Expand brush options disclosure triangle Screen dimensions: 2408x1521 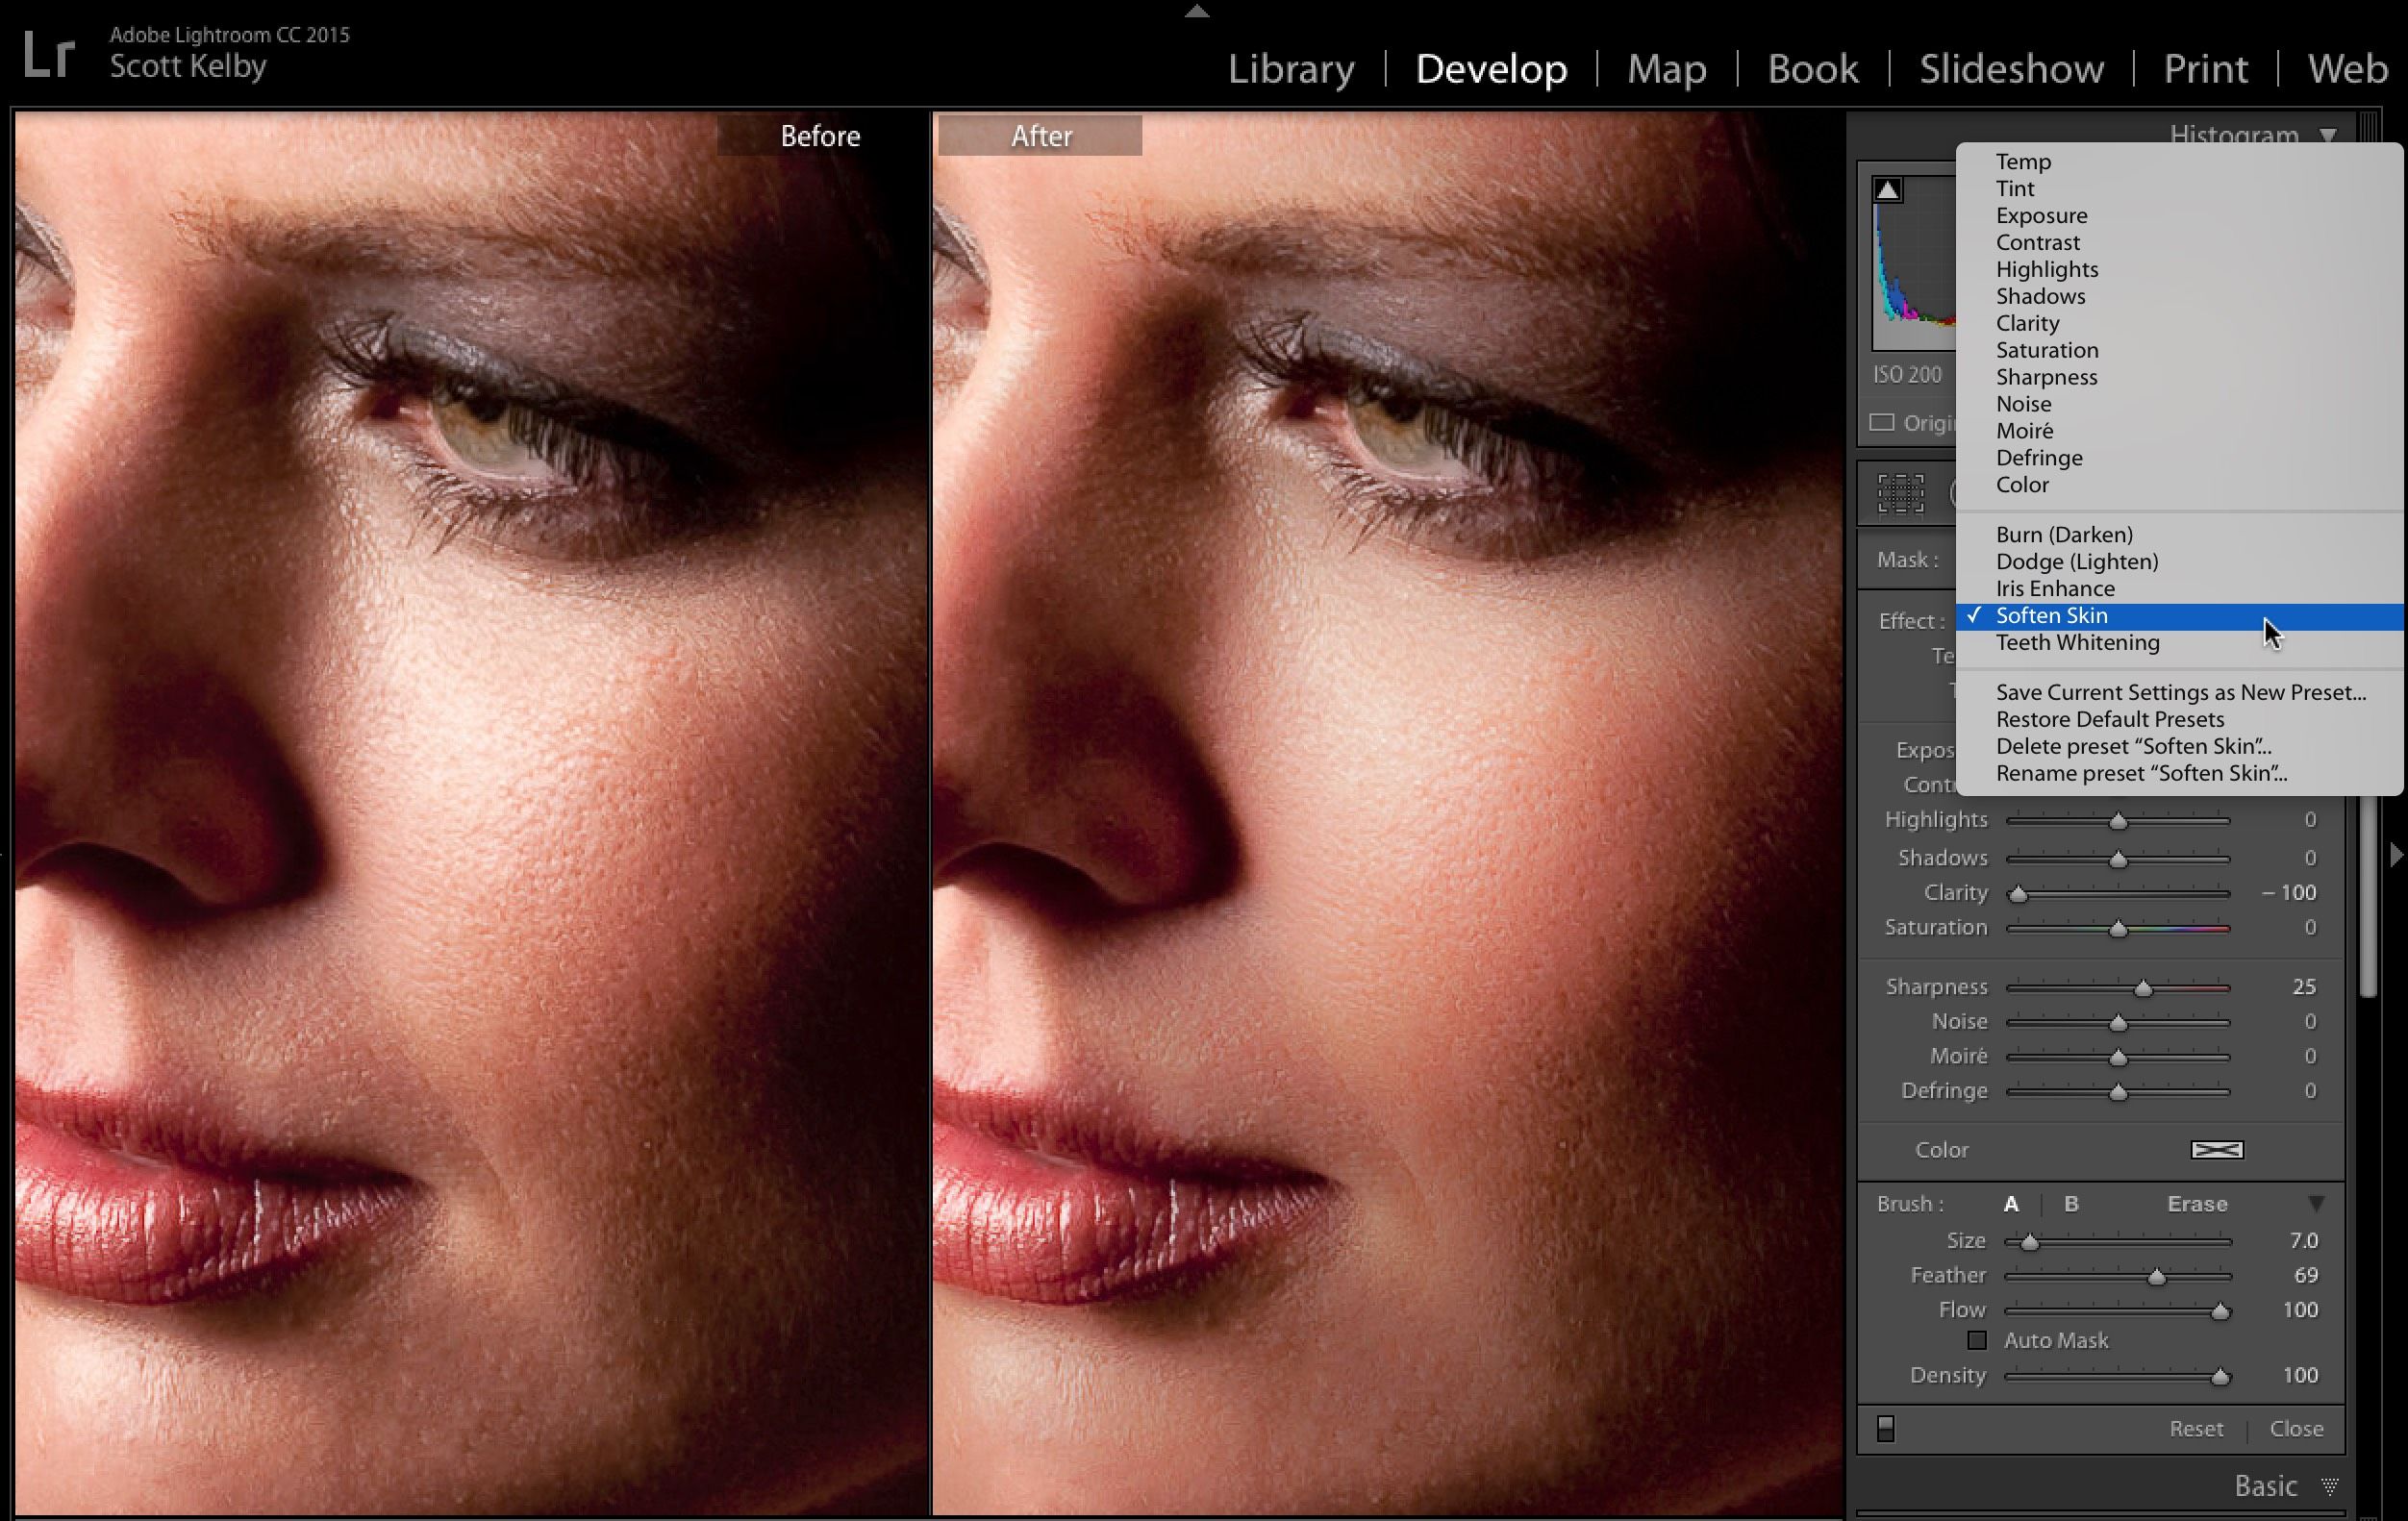(2316, 1203)
